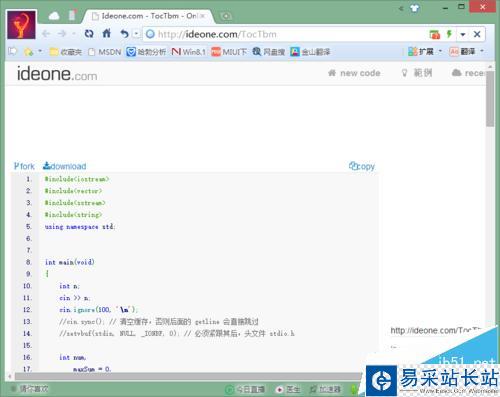Screen dimensions: 500x397
Task: Click code line 8 'int main(void)'
Action: click(x=70, y=262)
